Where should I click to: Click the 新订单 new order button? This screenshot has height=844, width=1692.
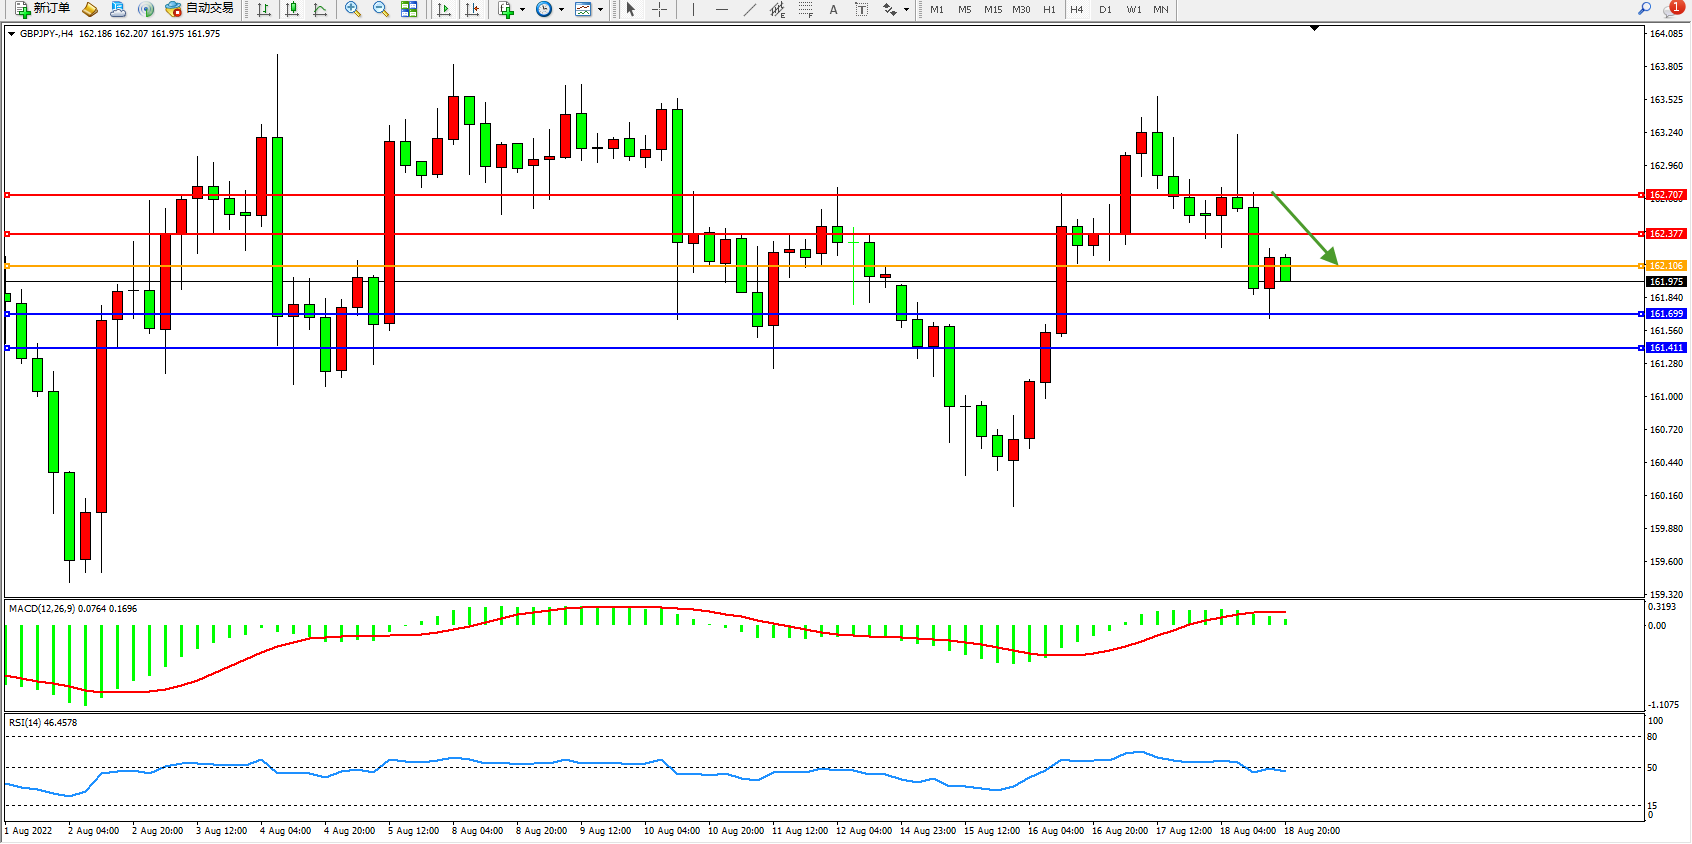click(42, 9)
